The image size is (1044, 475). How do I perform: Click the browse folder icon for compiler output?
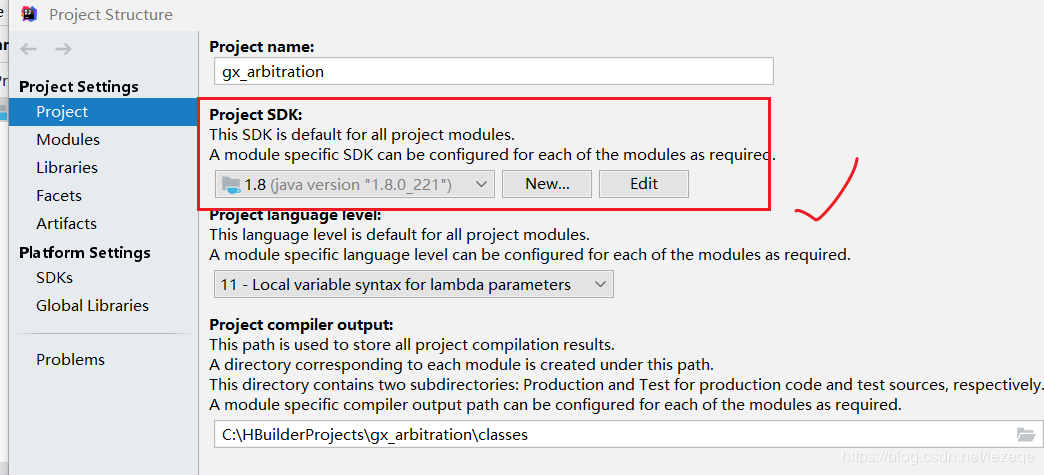[1025, 434]
